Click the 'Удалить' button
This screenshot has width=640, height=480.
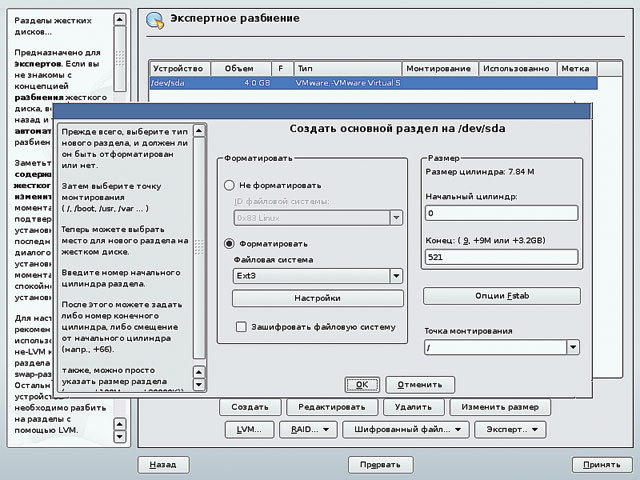pyautogui.click(x=413, y=407)
